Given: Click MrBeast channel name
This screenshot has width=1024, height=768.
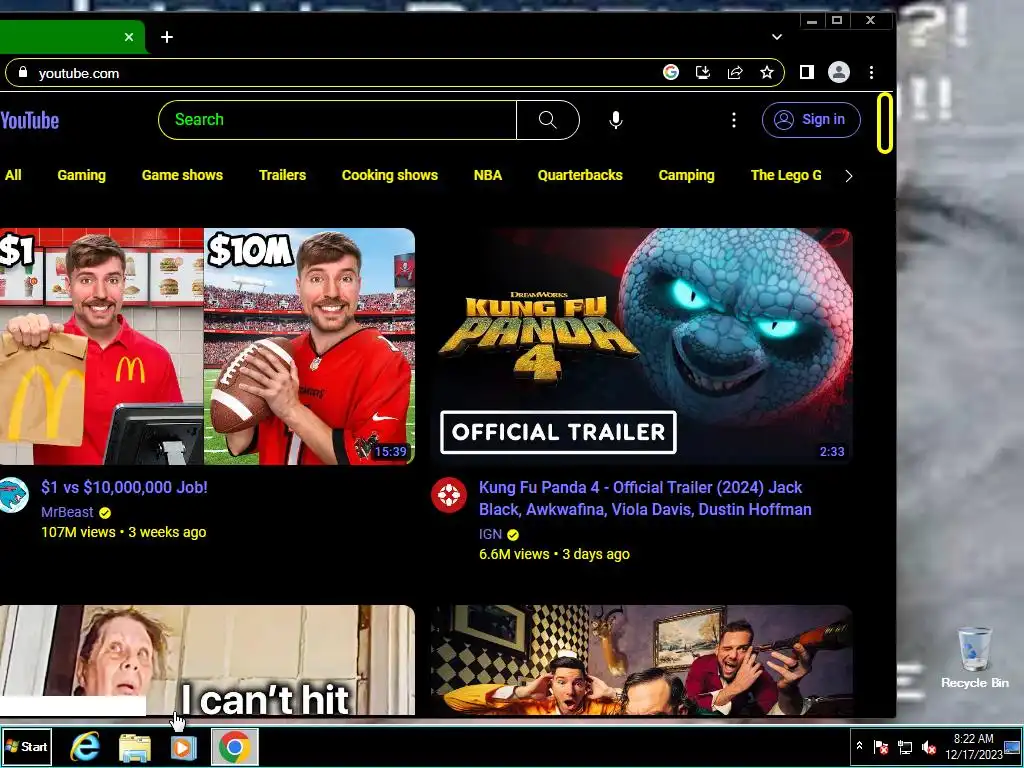Looking at the screenshot, I should (x=67, y=512).
